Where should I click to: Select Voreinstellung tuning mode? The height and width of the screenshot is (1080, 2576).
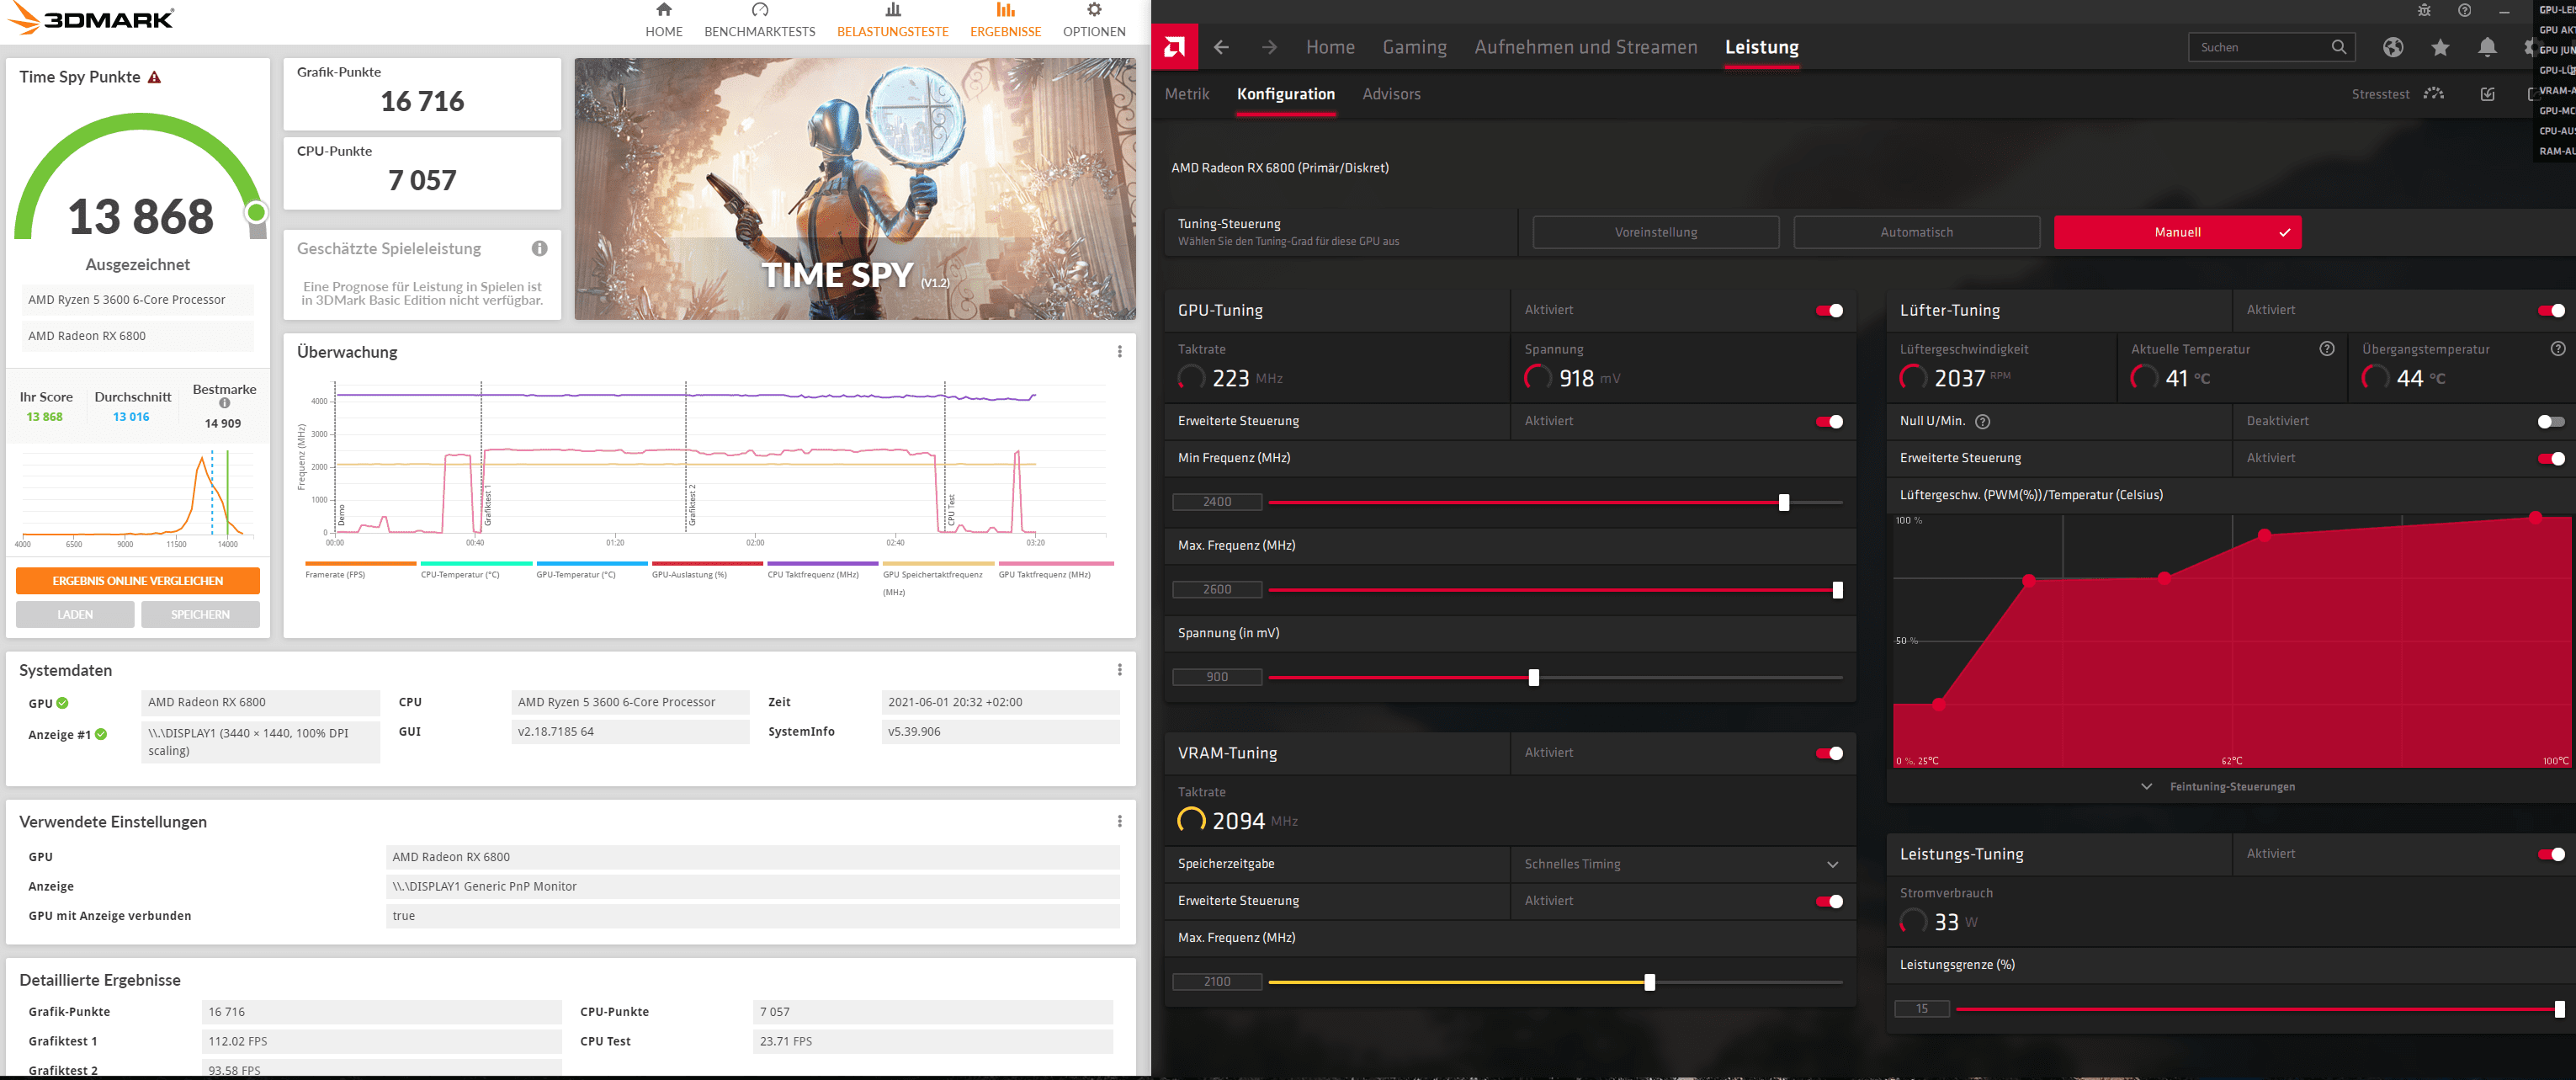[1655, 232]
